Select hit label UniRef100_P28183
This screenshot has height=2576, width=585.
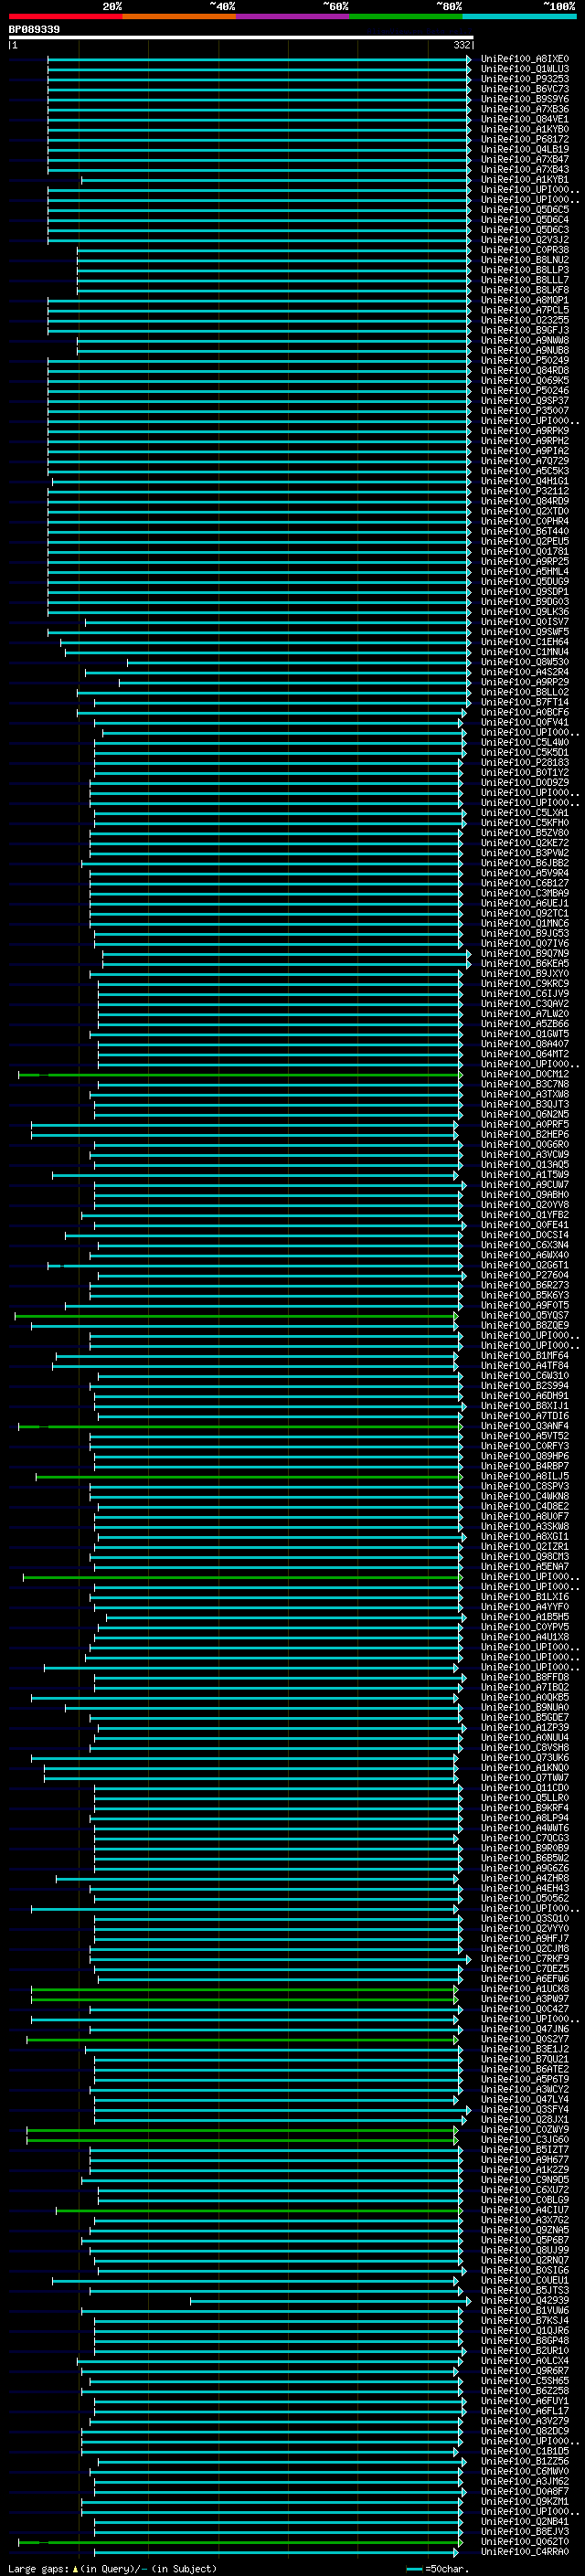[525, 763]
